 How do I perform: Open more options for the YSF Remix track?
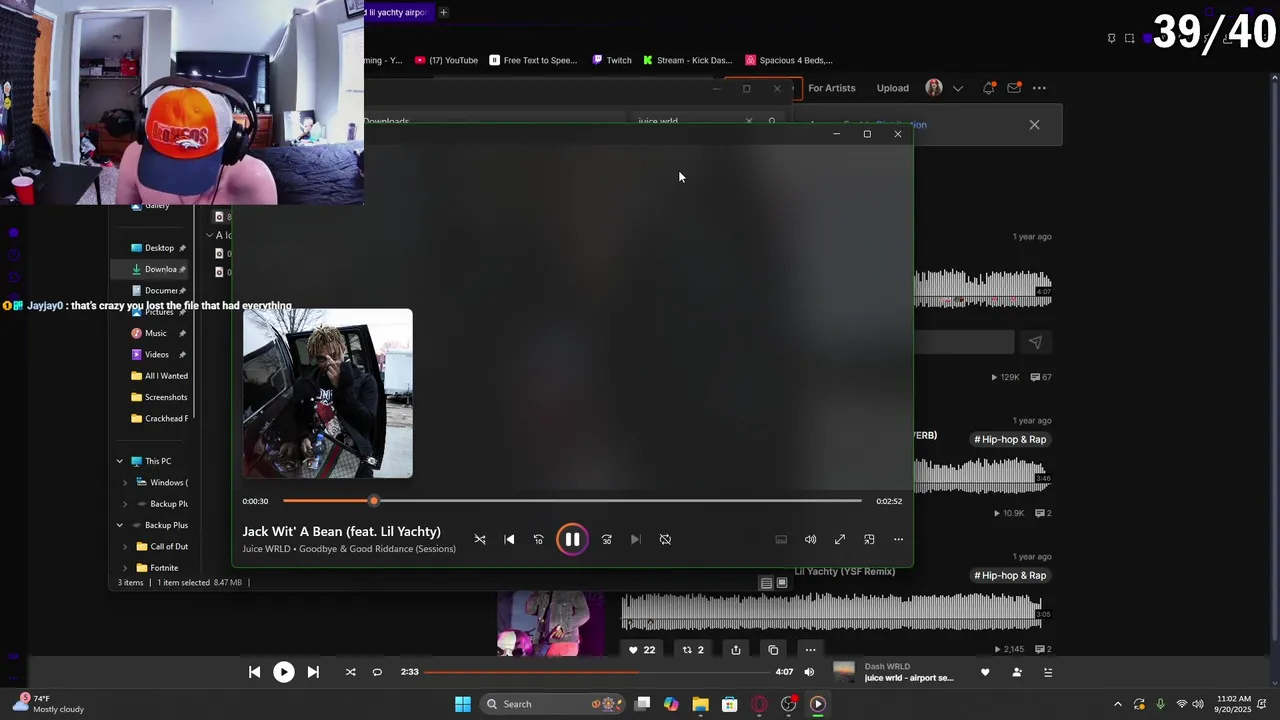coord(810,650)
